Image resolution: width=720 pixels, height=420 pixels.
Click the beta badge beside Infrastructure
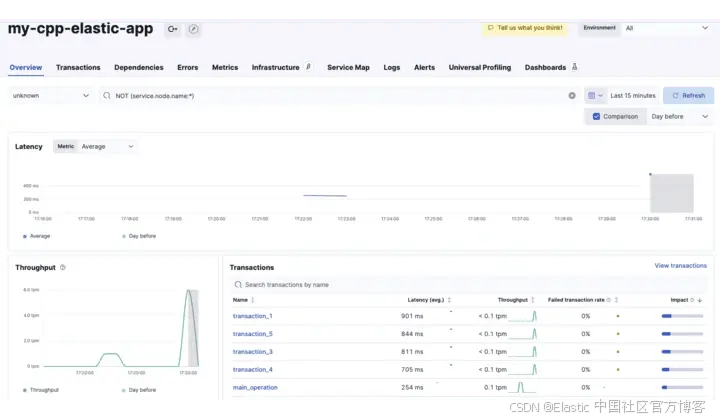point(309,67)
